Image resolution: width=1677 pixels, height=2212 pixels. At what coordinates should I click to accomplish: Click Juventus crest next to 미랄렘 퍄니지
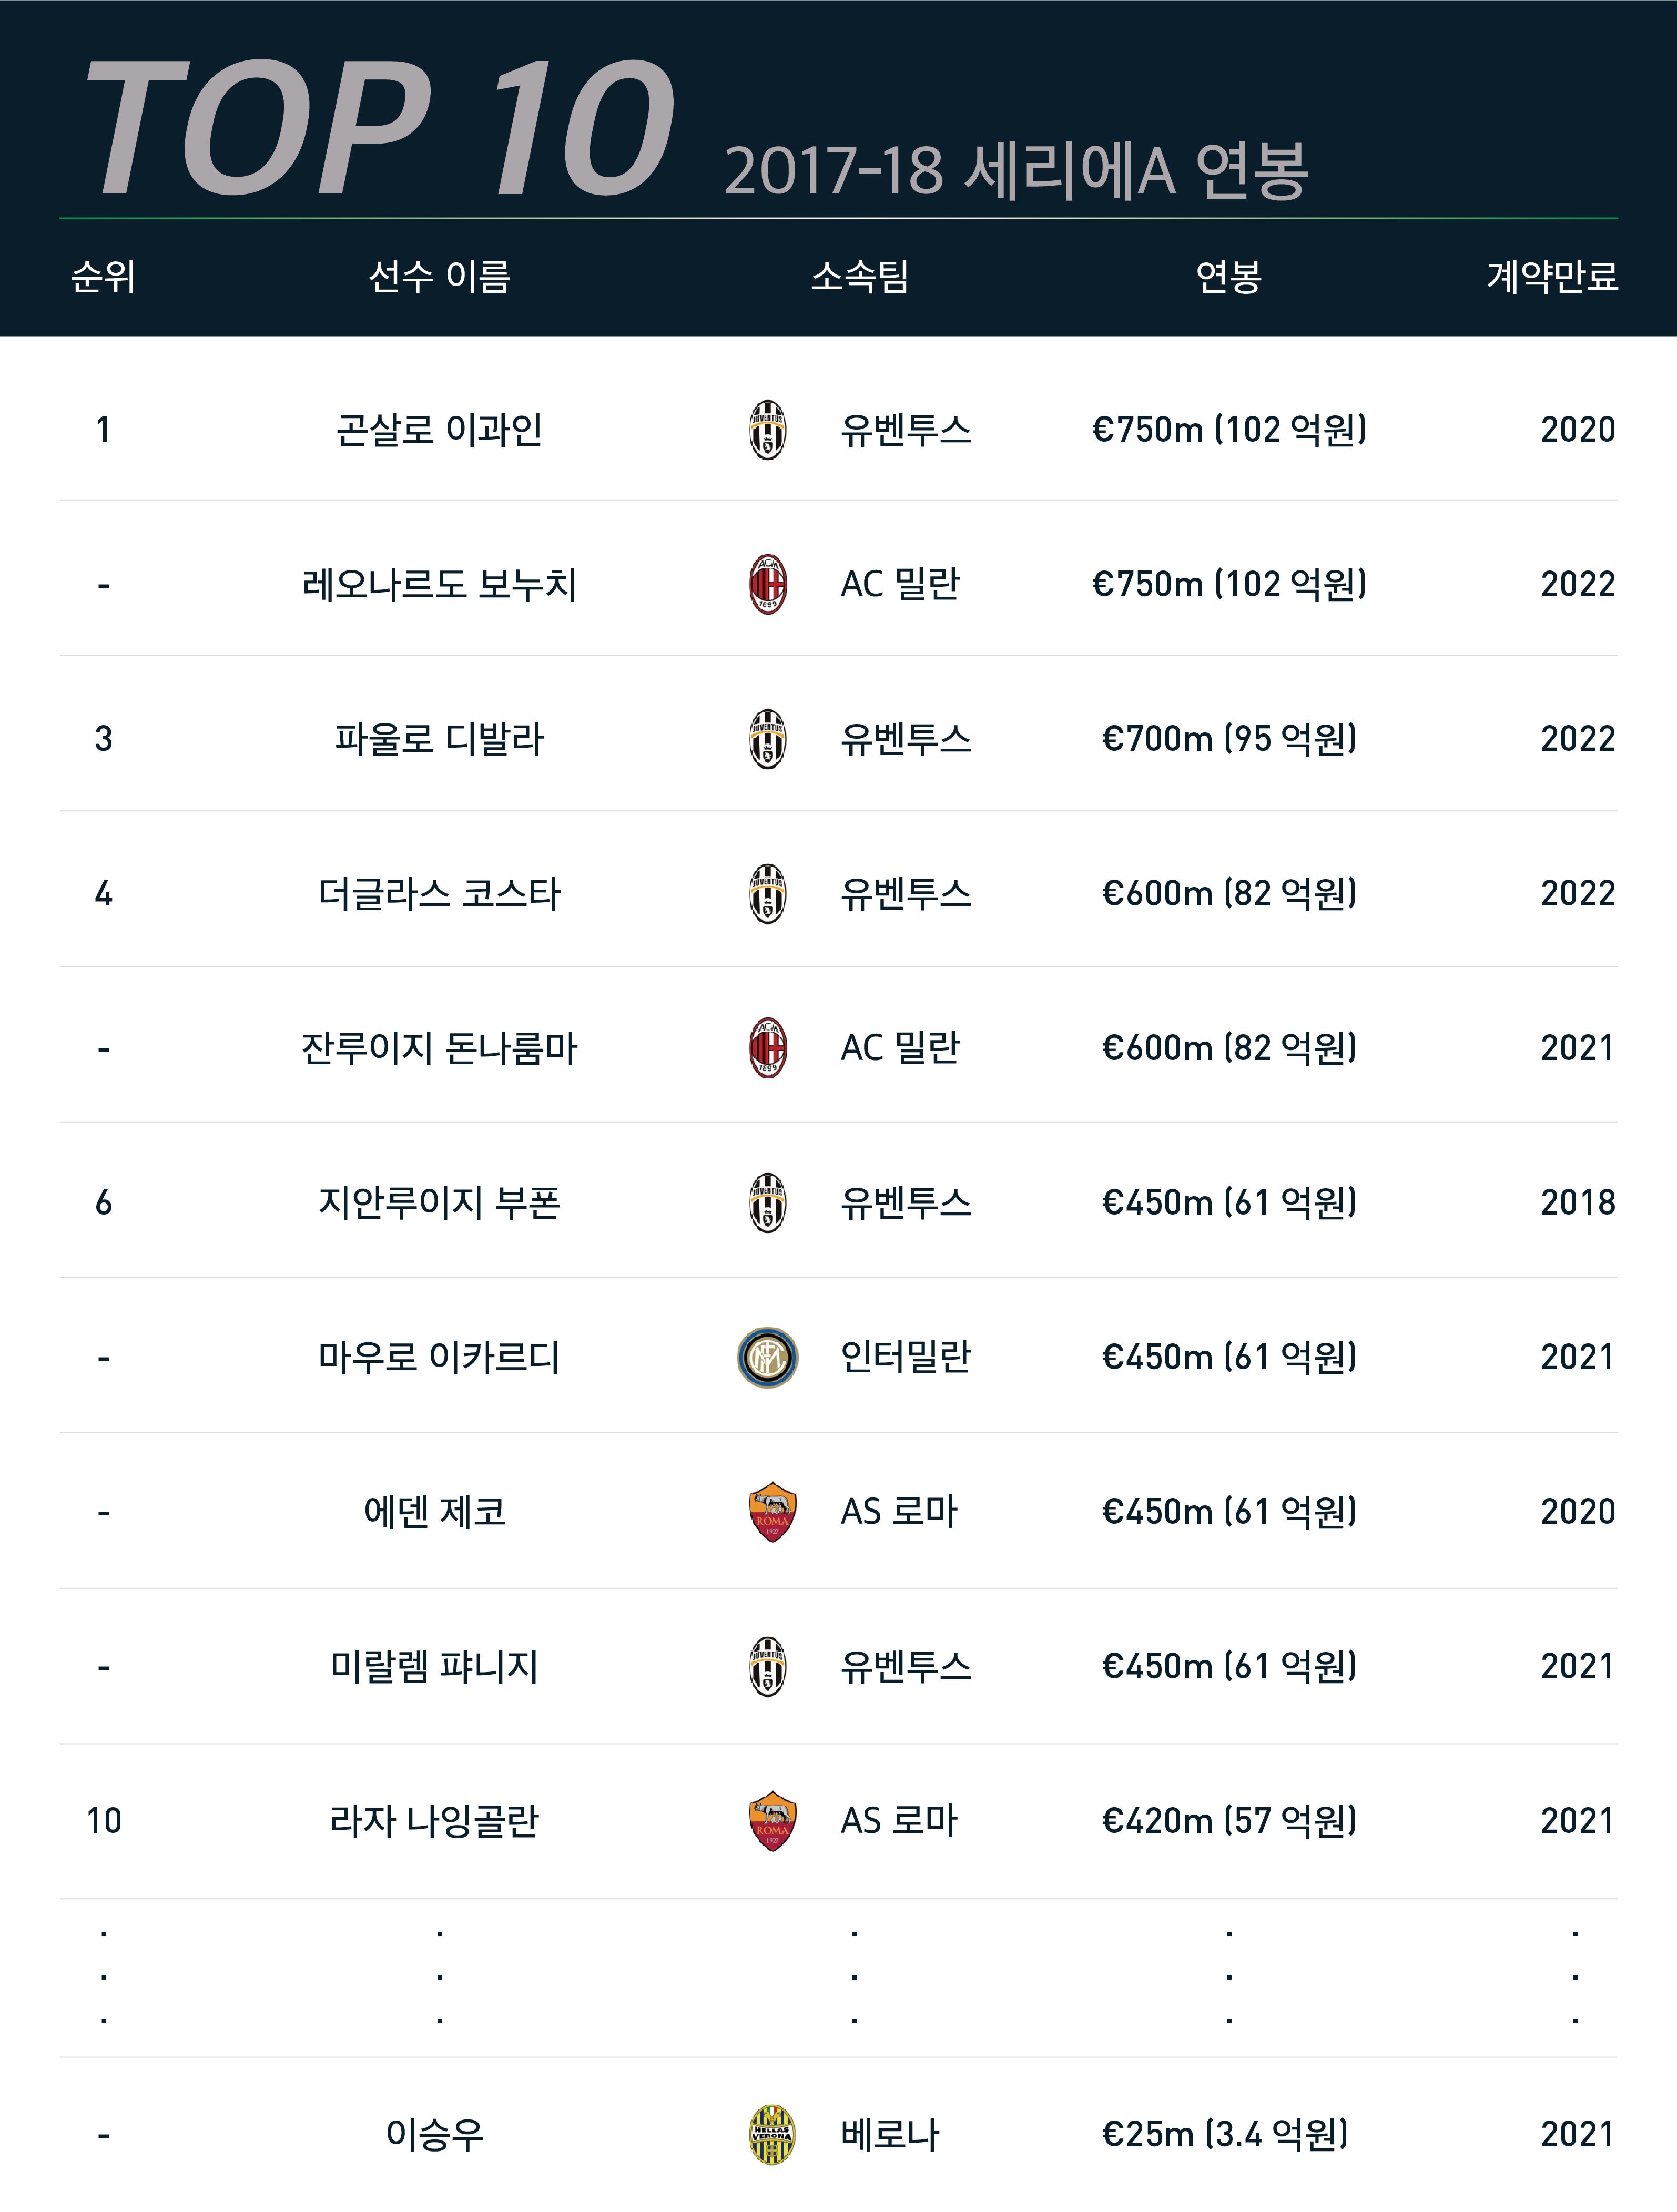(x=767, y=1666)
